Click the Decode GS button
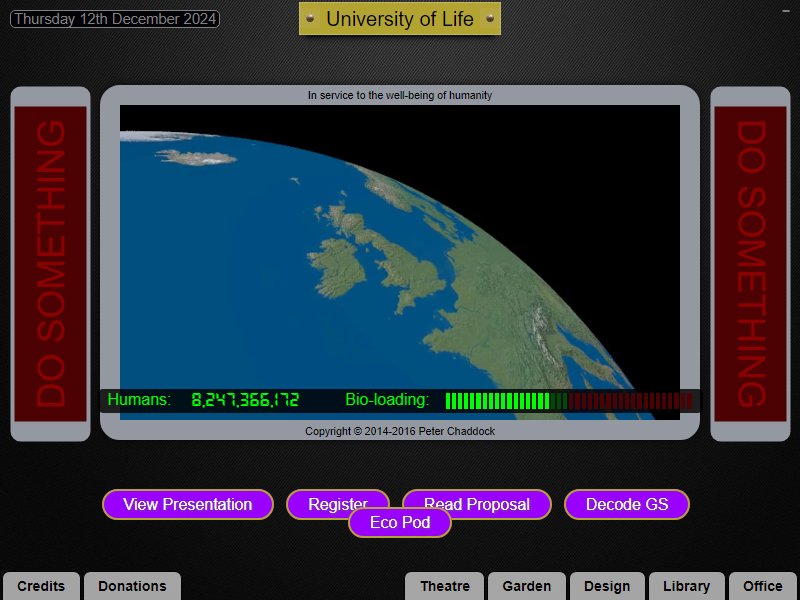Screen dimensions: 800x600 [x=627, y=504]
